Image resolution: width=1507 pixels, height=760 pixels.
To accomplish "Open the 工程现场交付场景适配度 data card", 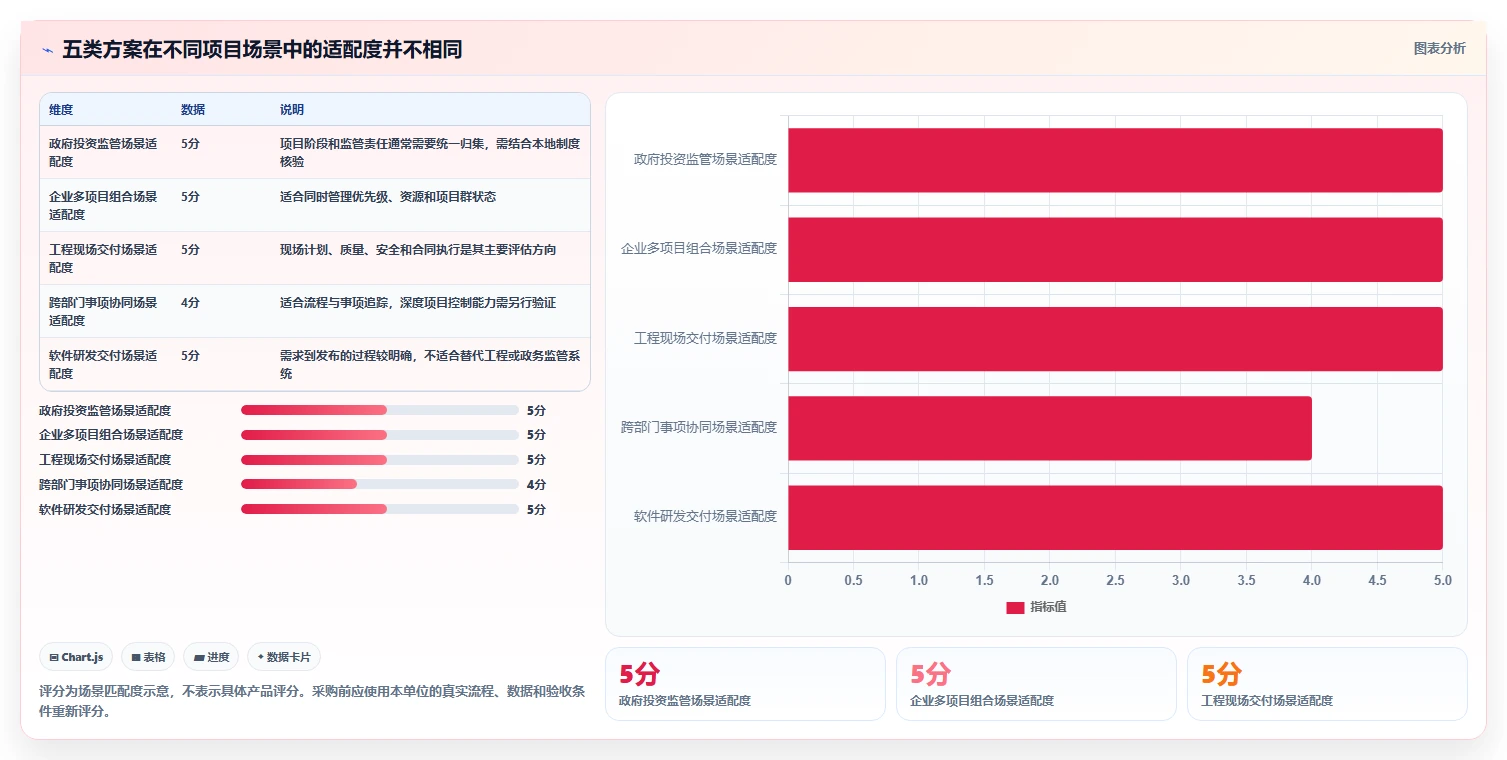I will click(x=1327, y=684).
